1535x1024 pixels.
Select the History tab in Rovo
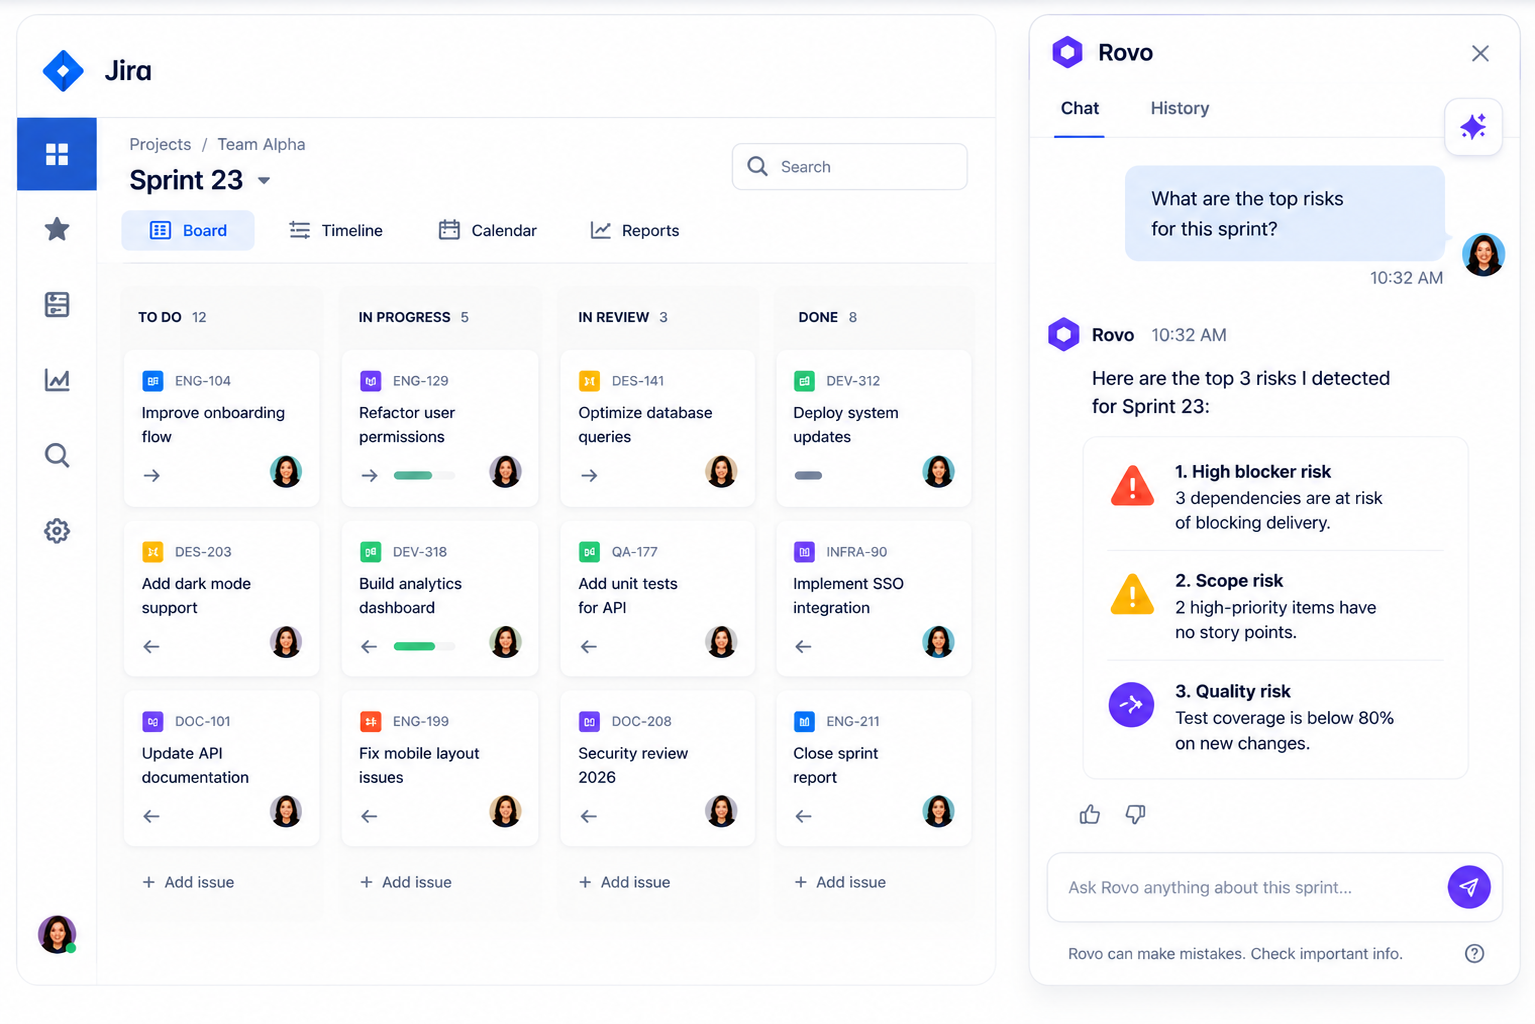(1180, 108)
